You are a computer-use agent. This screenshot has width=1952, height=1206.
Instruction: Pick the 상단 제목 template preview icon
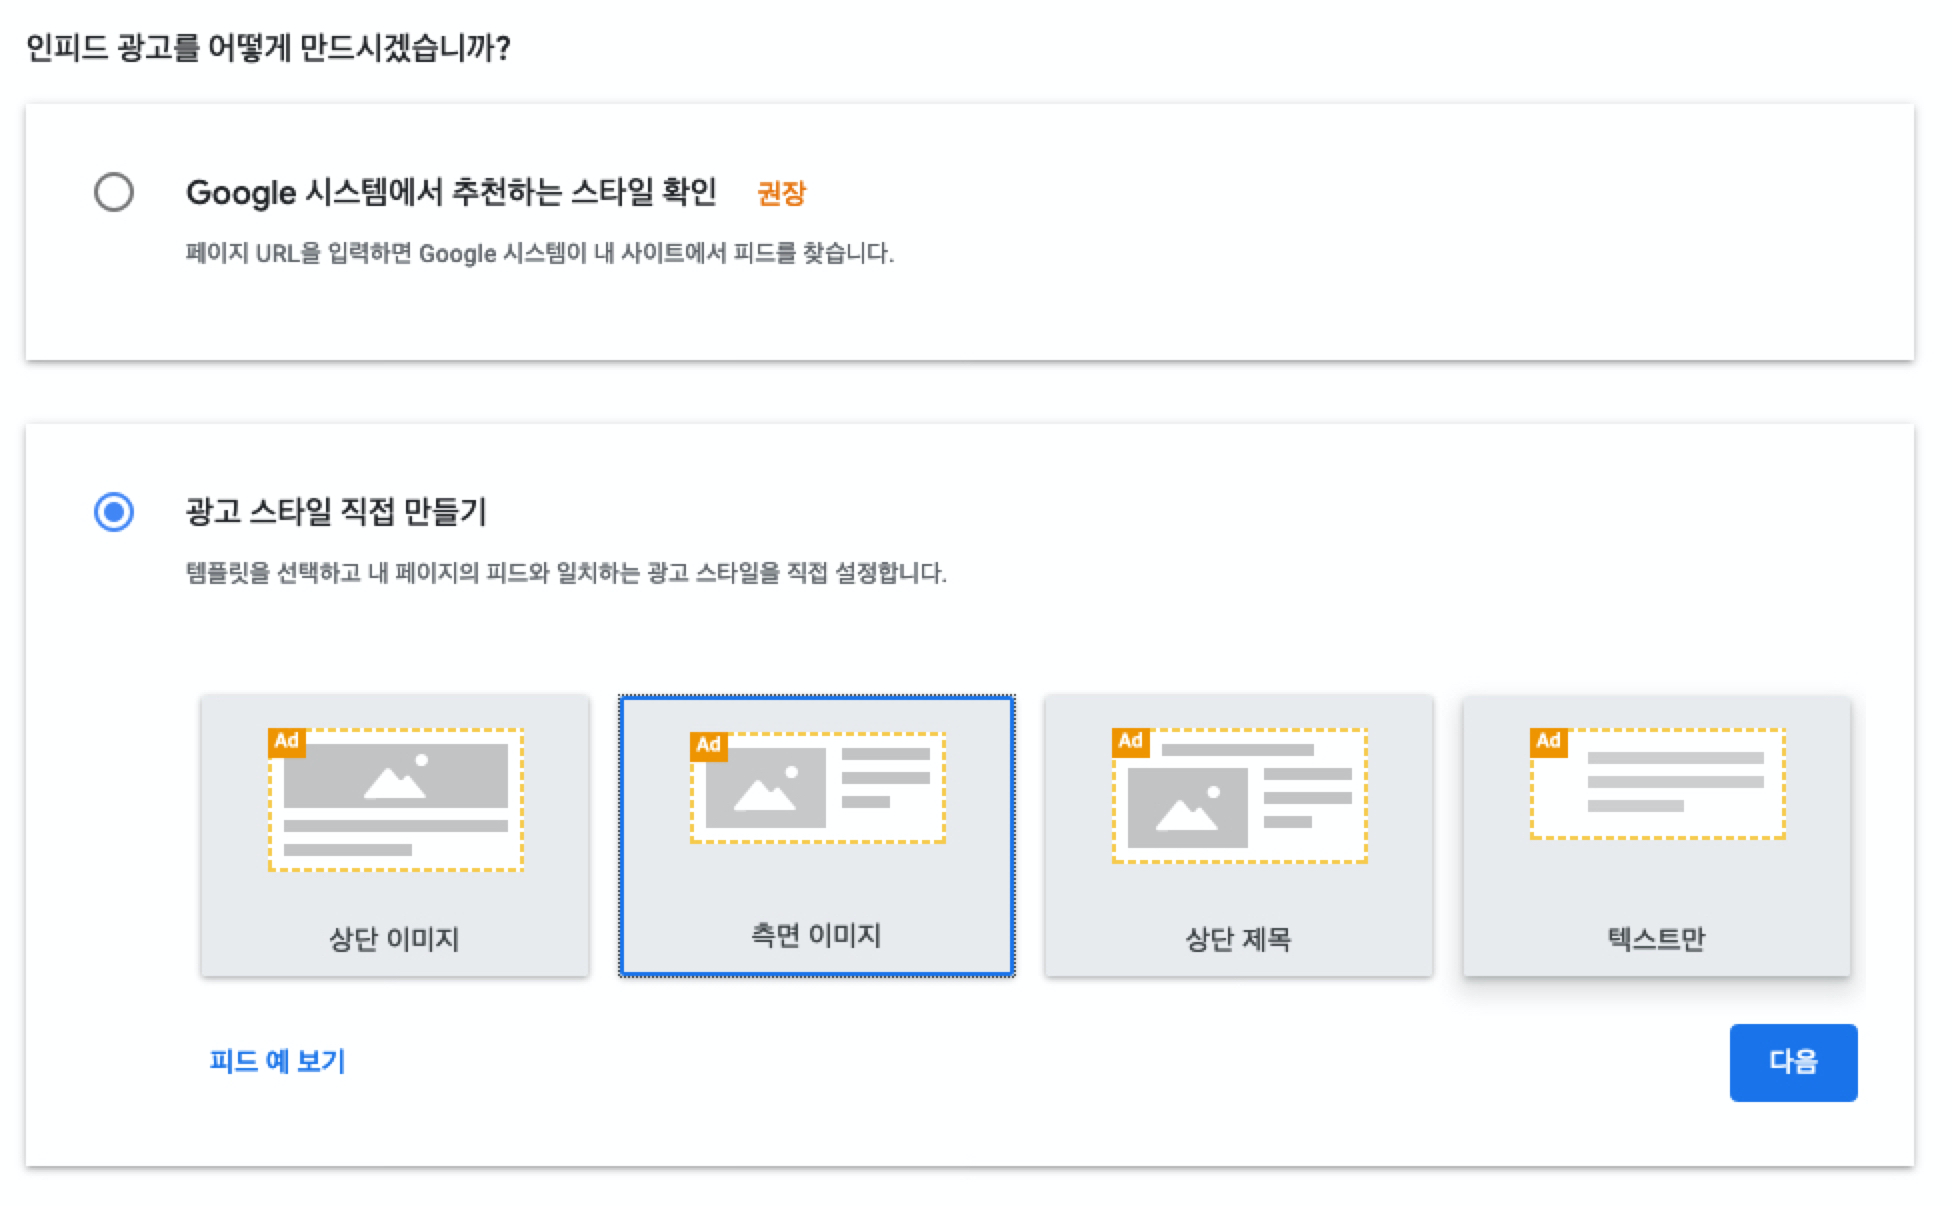[x=1240, y=796]
